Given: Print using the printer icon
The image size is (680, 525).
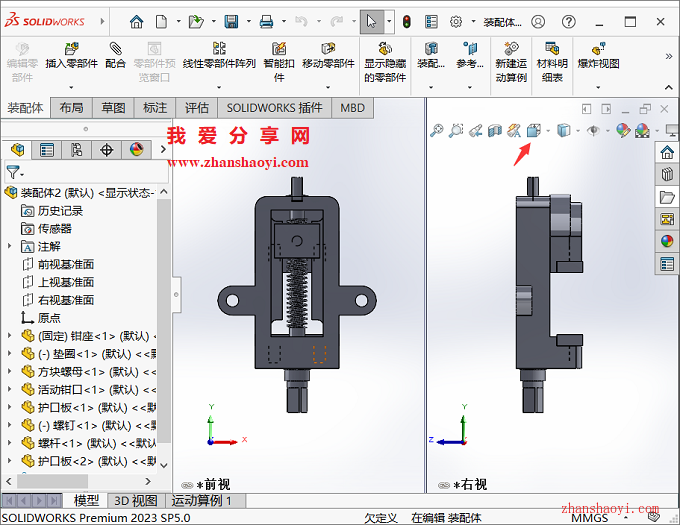Looking at the screenshot, I should pyautogui.click(x=266, y=21).
